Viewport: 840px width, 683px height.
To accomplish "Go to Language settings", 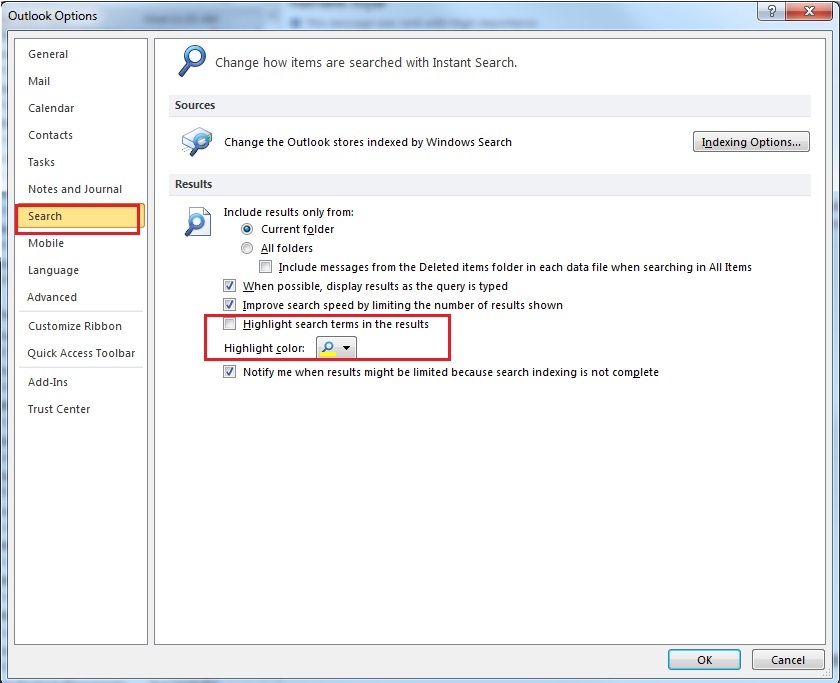I will (x=54, y=270).
